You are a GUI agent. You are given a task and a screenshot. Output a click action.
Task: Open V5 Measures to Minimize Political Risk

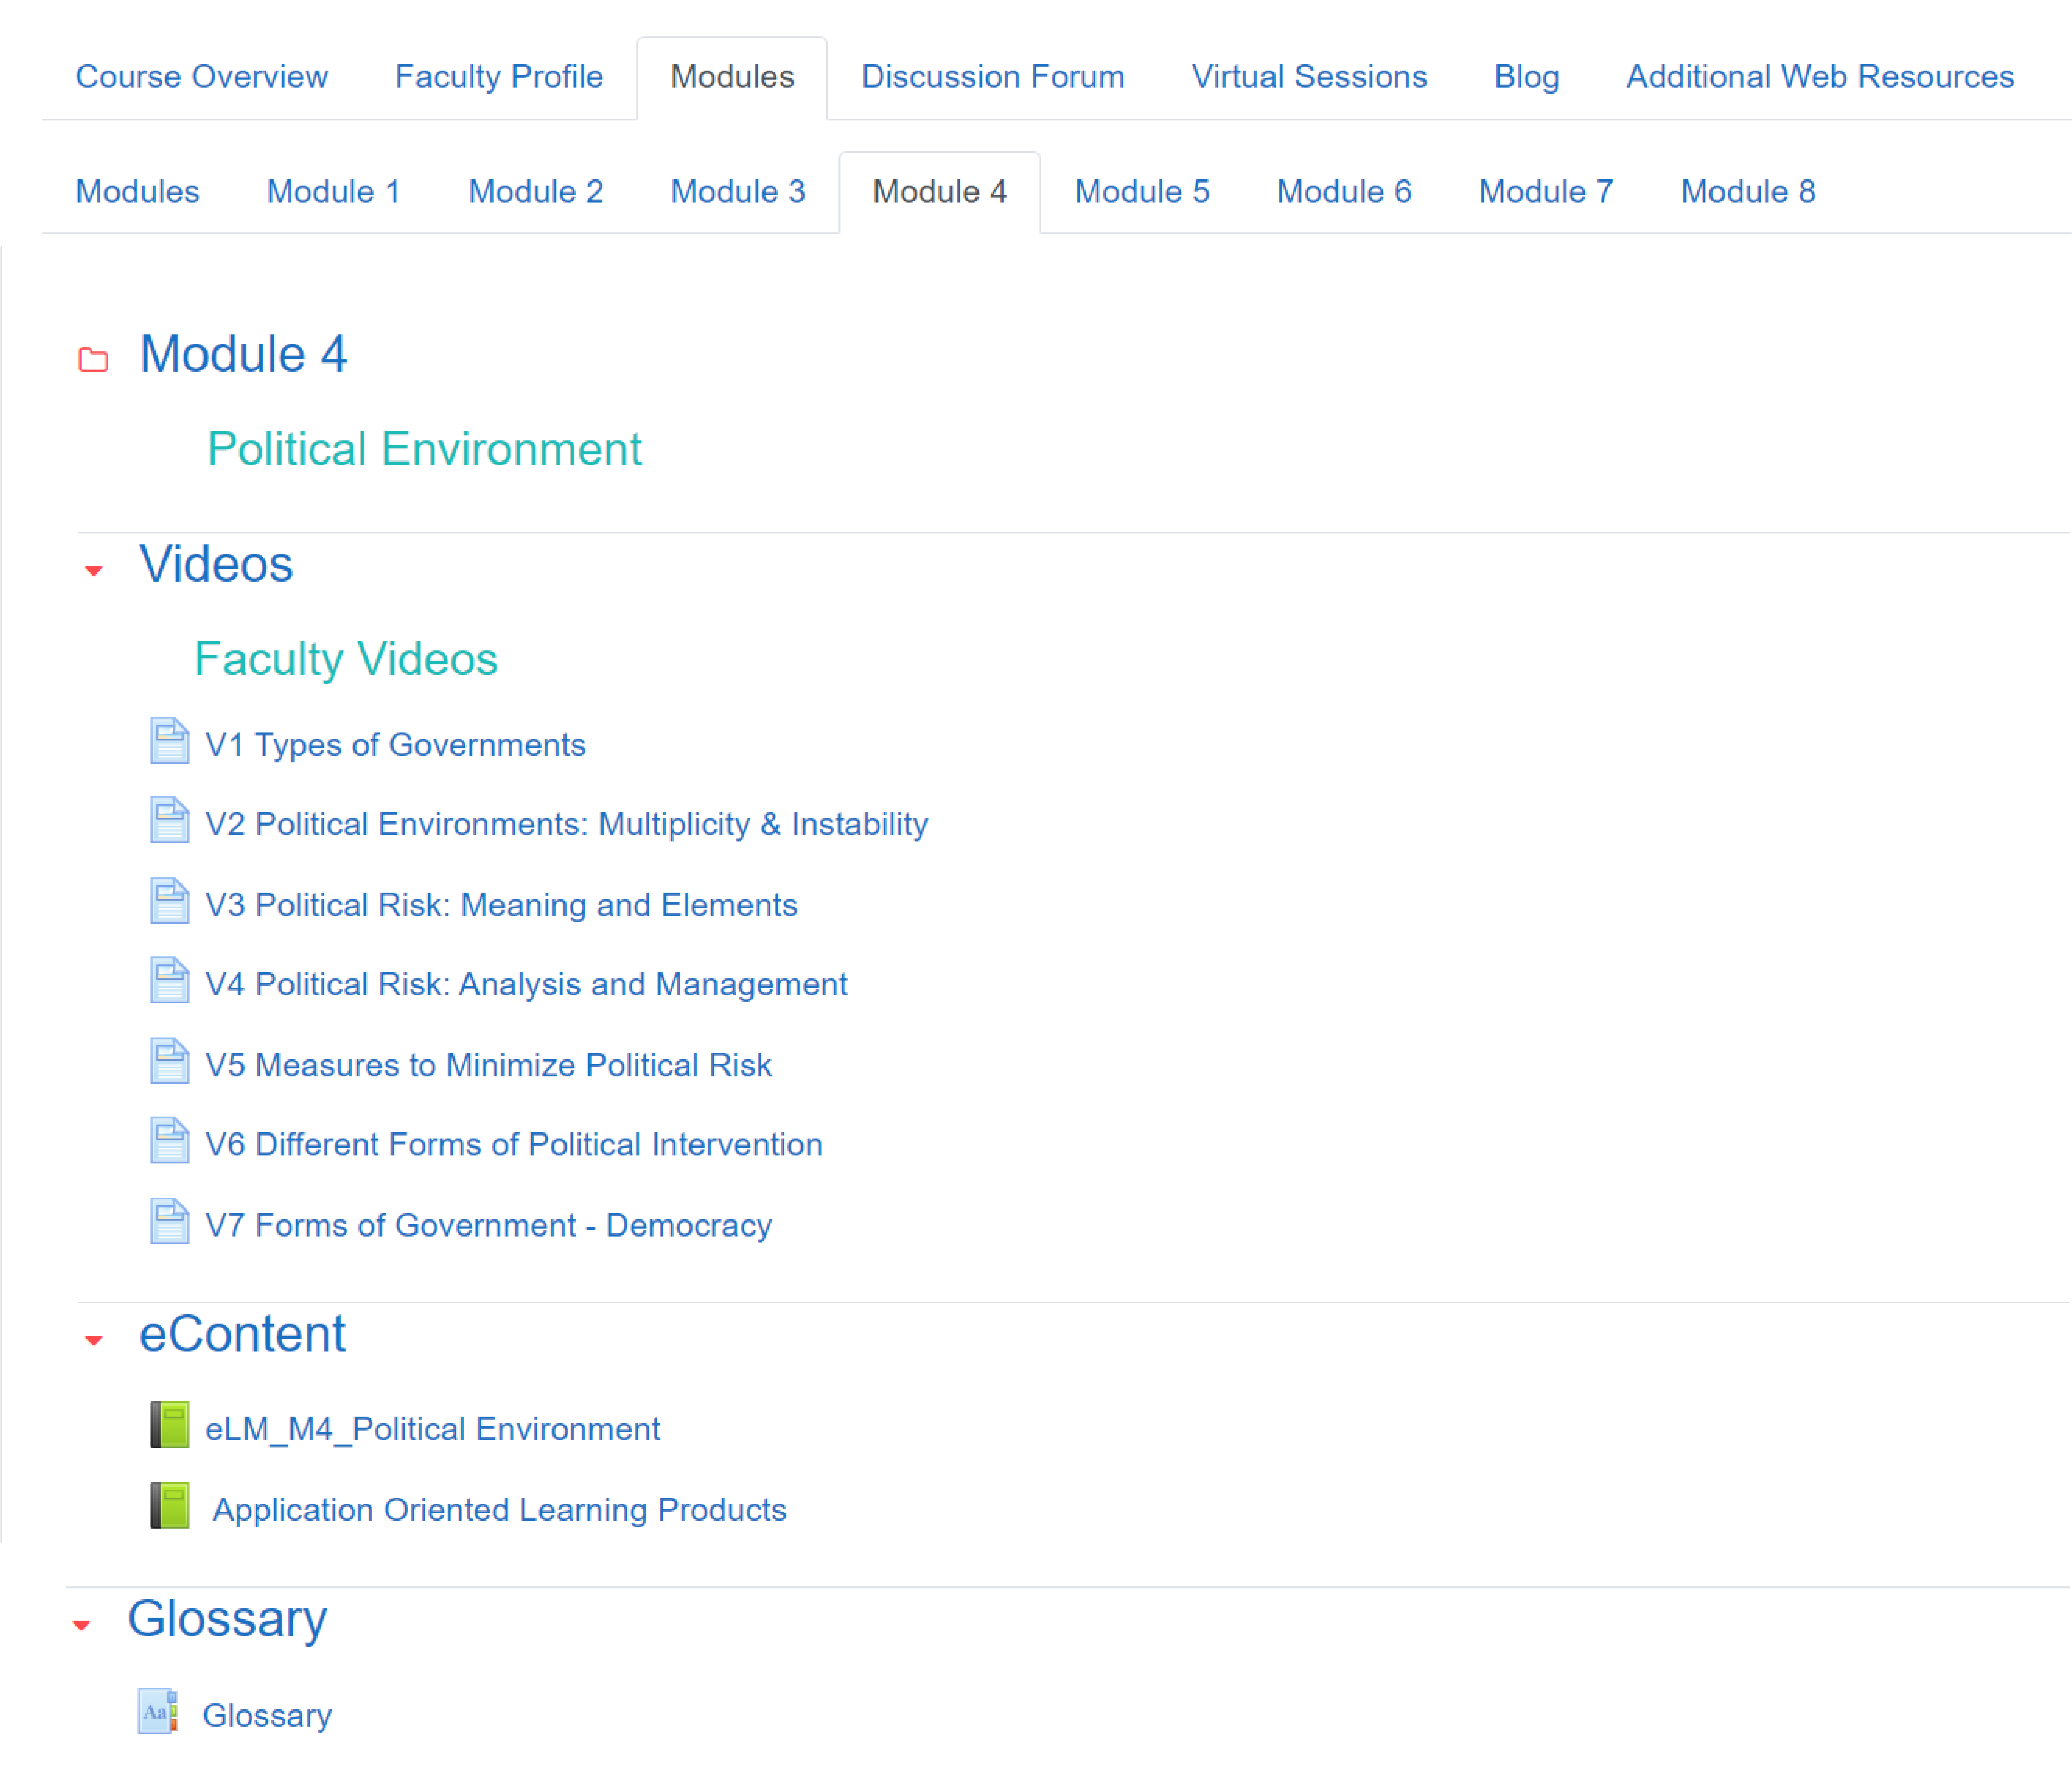[x=488, y=1065]
